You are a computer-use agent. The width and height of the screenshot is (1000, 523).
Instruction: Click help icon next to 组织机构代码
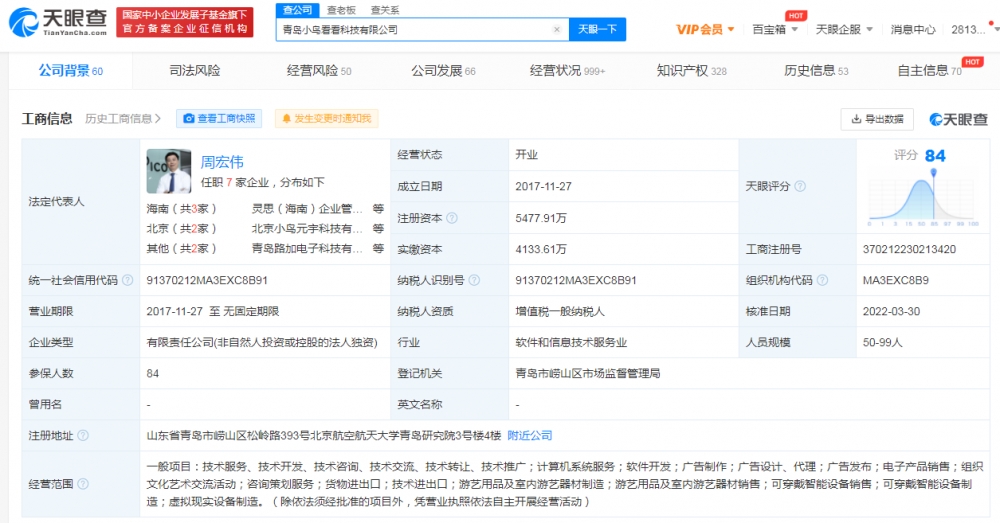tap(822, 280)
